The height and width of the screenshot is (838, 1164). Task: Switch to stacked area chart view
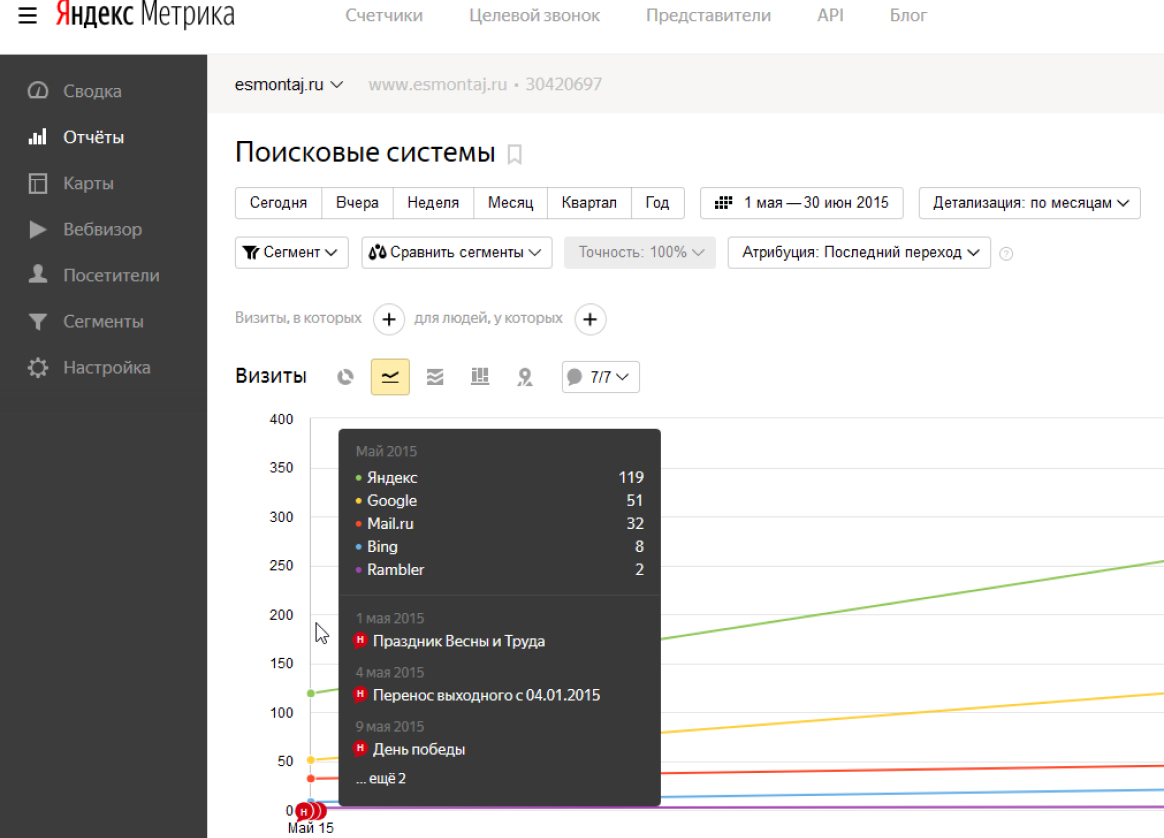tap(435, 377)
